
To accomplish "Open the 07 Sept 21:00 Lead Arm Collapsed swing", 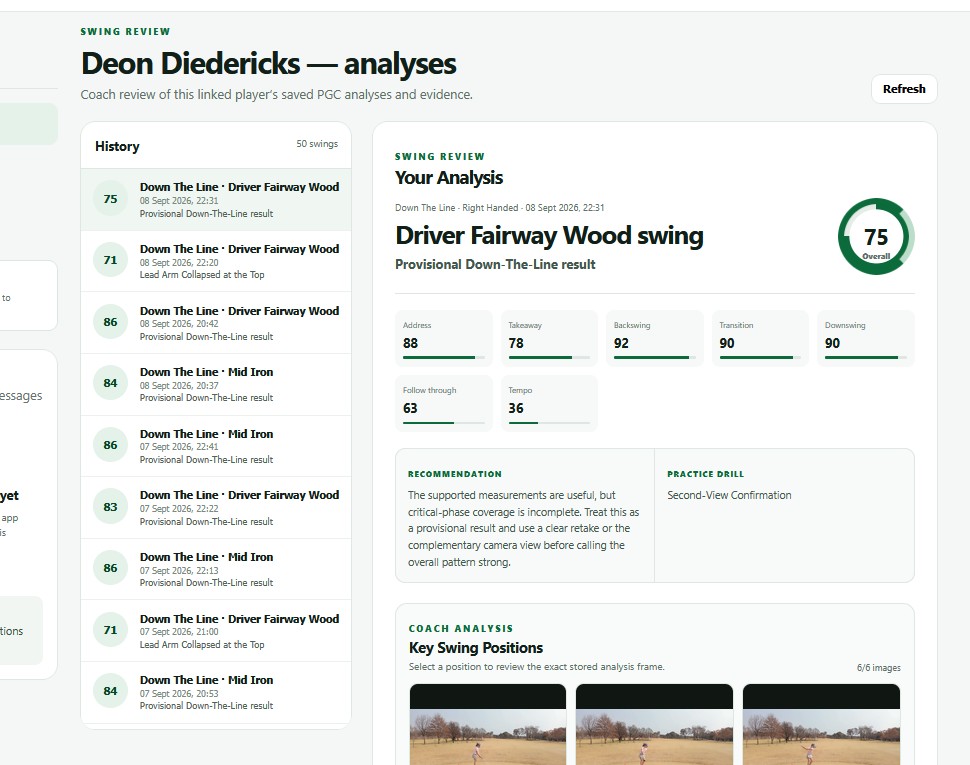I will click(x=216, y=631).
